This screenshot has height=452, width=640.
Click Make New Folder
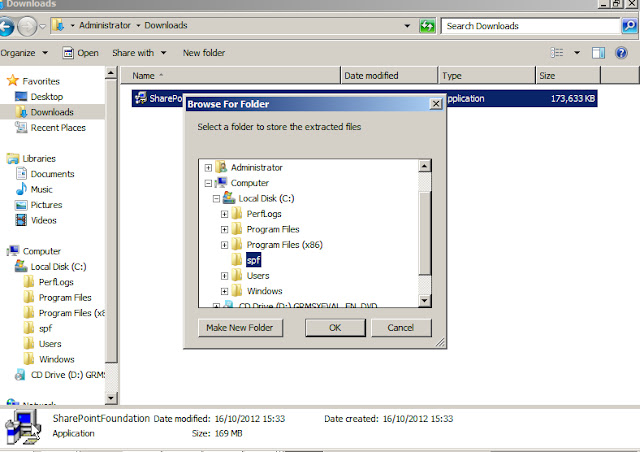(240, 328)
